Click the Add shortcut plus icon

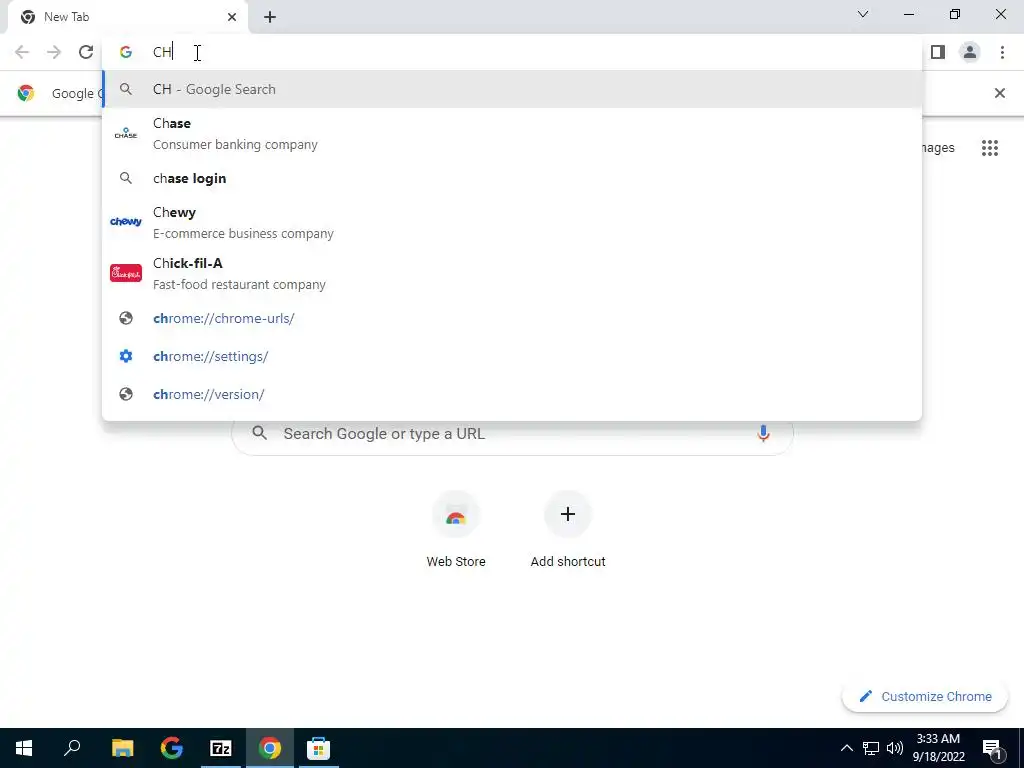(x=568, y=514)
